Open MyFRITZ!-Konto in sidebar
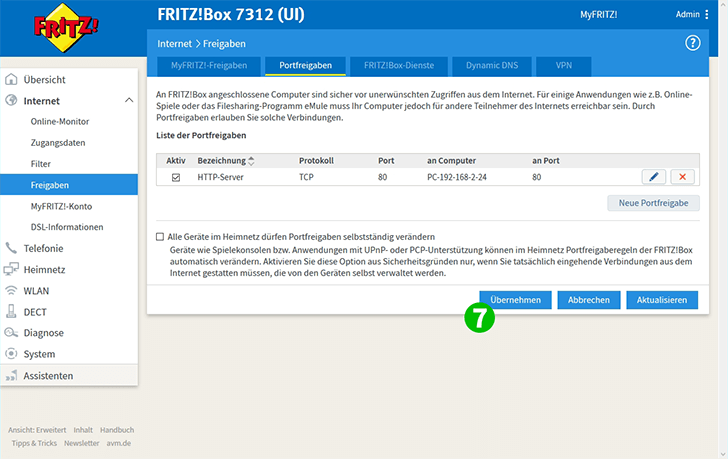Viewport: 728px width, 459px height. 61,206
